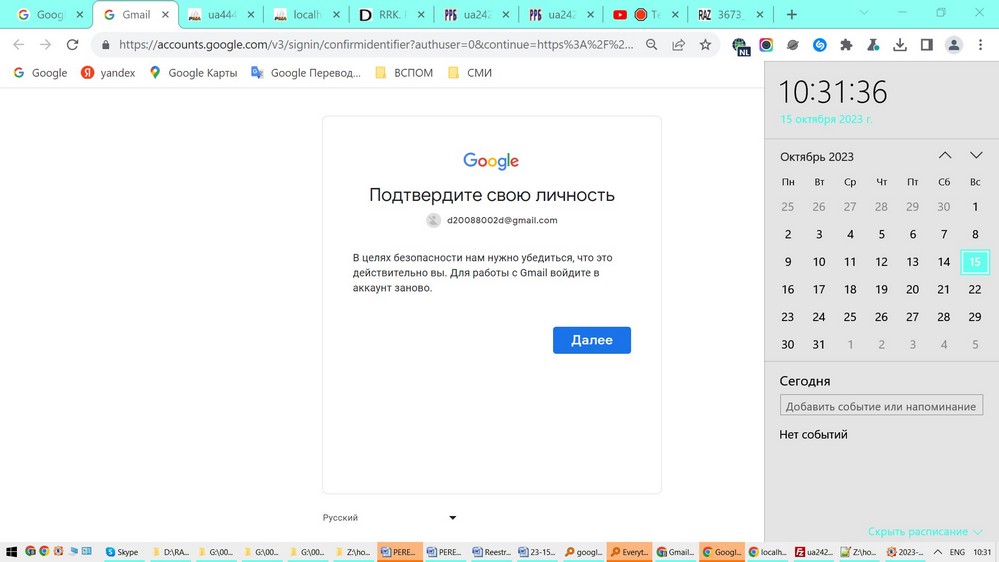Open the FileZilla ua242 taskbar item
Image resolution: width=999 pixels, height=562 pixels.
click(x=814, y=552)
